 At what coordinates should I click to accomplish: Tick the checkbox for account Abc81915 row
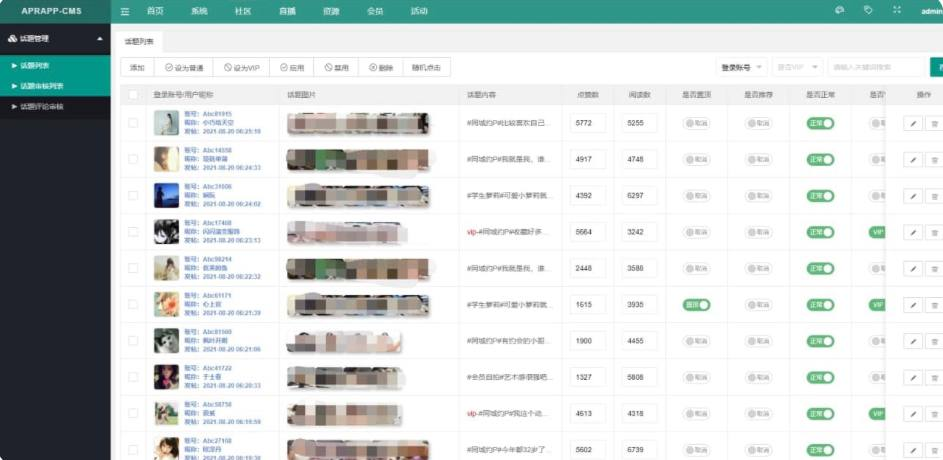(x=133, y=123)
